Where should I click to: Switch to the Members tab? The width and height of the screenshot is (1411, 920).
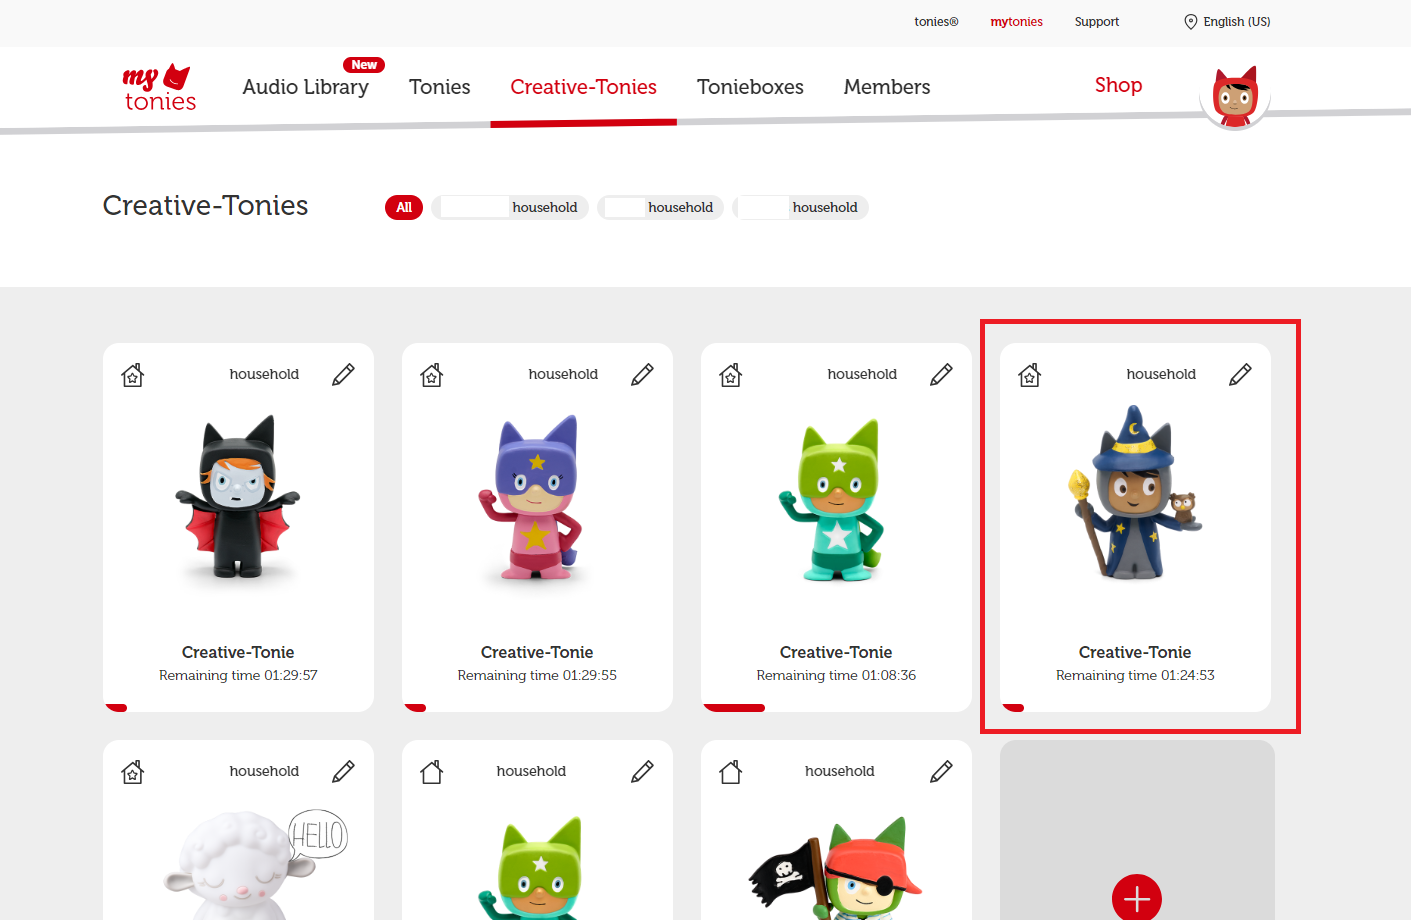click(887, 87)
